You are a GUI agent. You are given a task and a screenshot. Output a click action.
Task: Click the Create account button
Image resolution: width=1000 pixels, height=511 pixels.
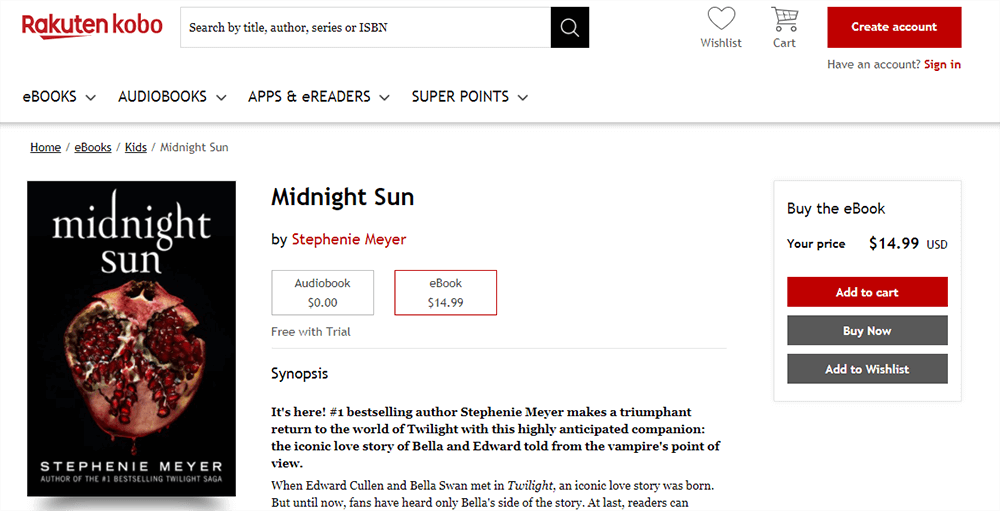tap(894, 27)
